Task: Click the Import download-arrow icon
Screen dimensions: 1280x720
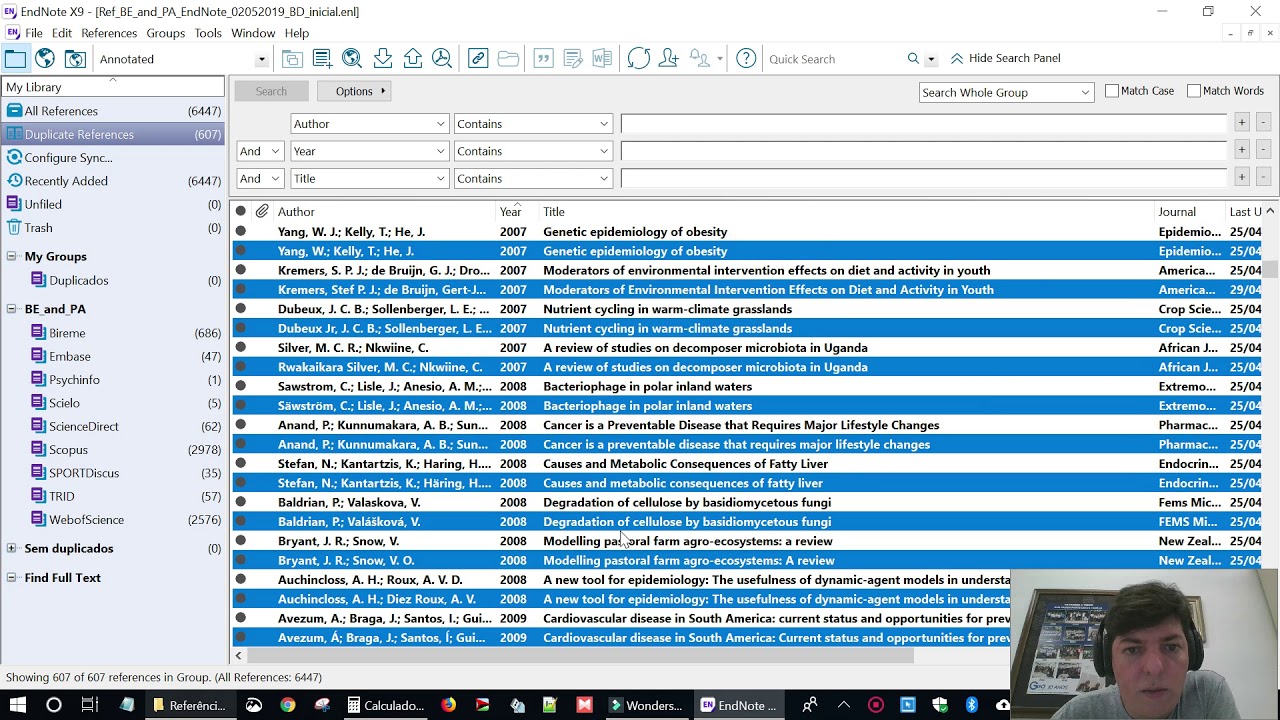Action: pos(382,59)
